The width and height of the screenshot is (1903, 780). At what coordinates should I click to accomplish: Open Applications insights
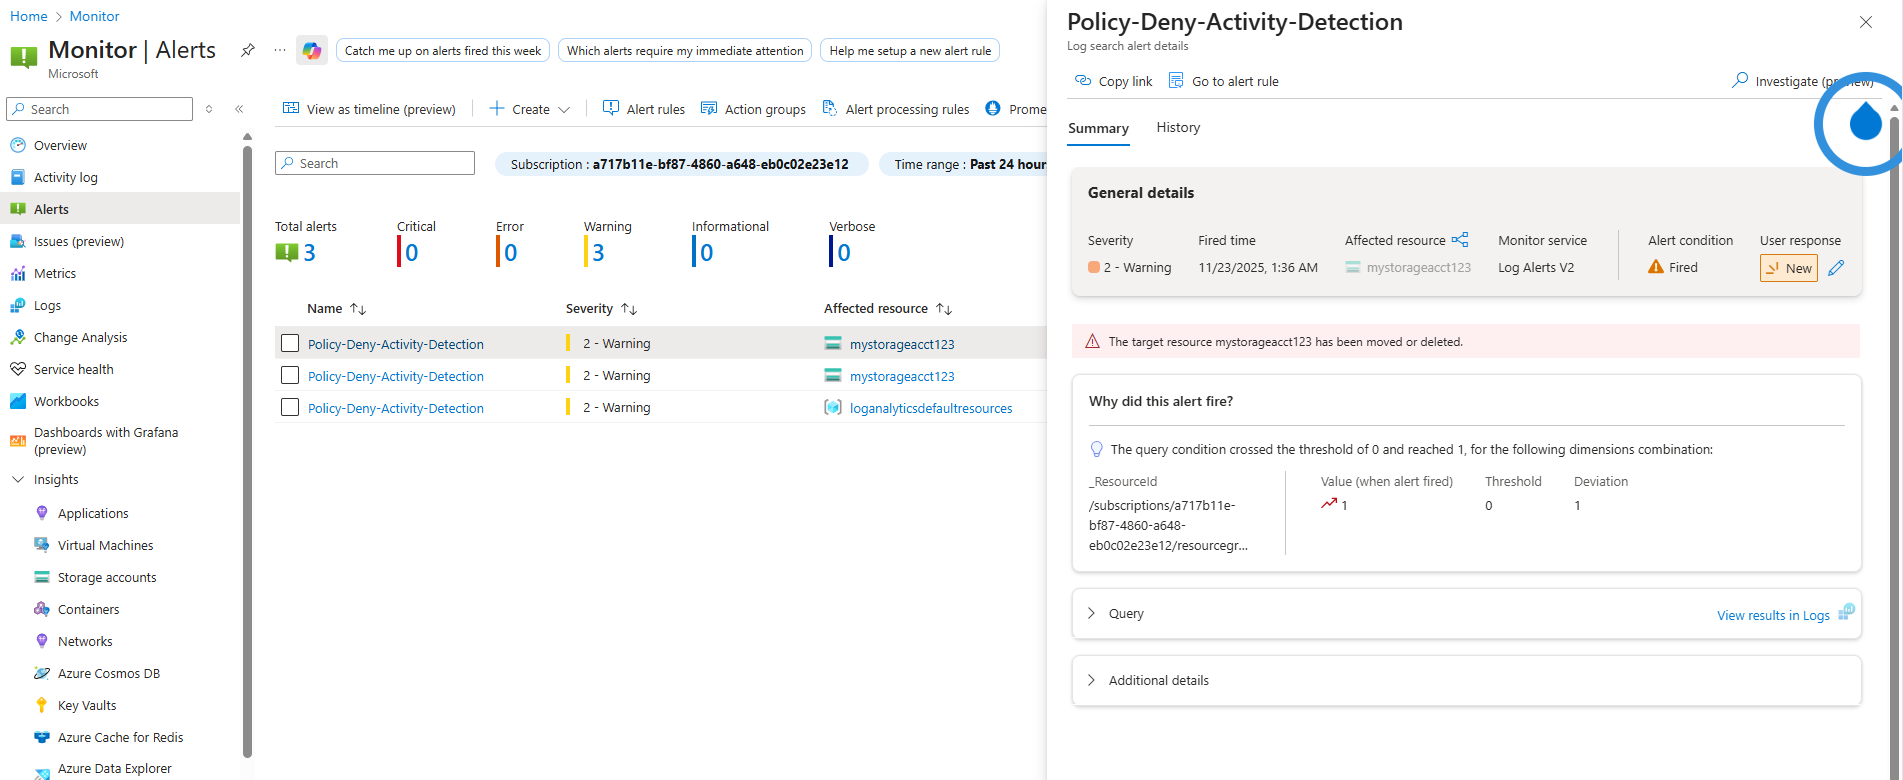[93, 513]
